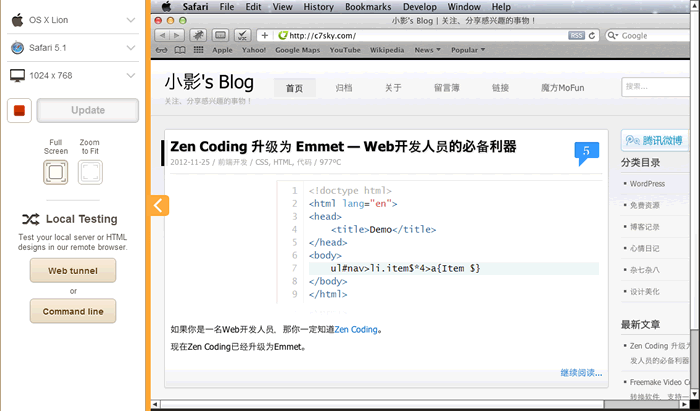Expand the 1024 x 768 resolution dropdown
The height and width of the screenshot is (411, 700).
73,75
